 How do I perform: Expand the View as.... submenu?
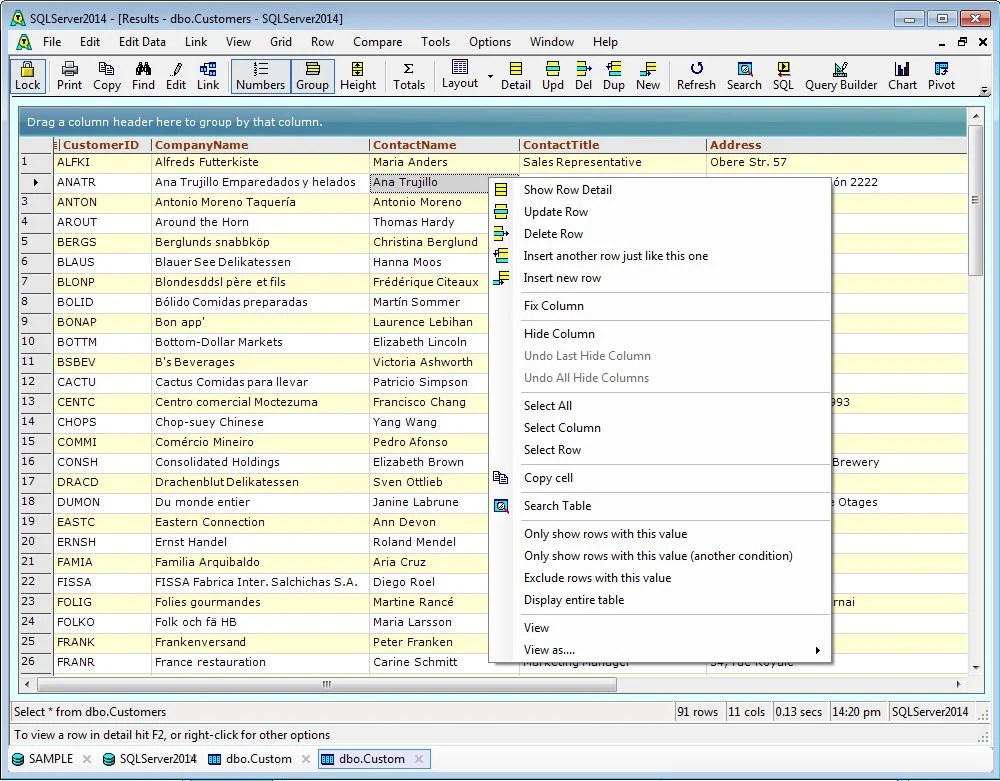click(x=660, y=650)
